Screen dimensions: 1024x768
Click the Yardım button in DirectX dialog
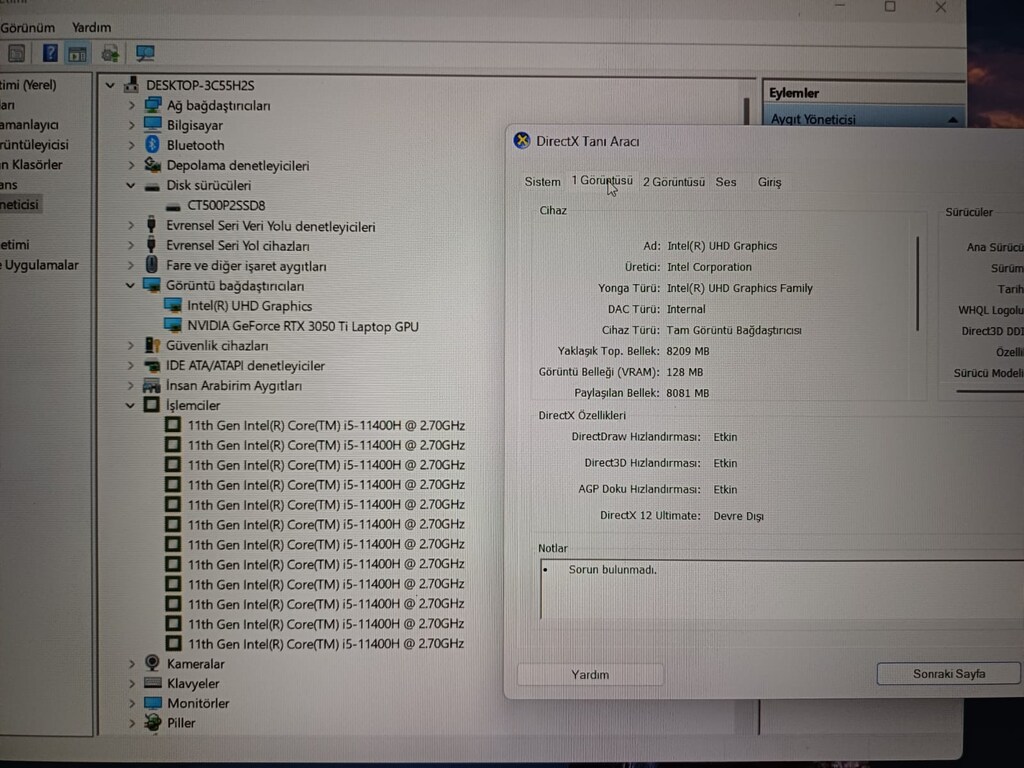(590, 675)
